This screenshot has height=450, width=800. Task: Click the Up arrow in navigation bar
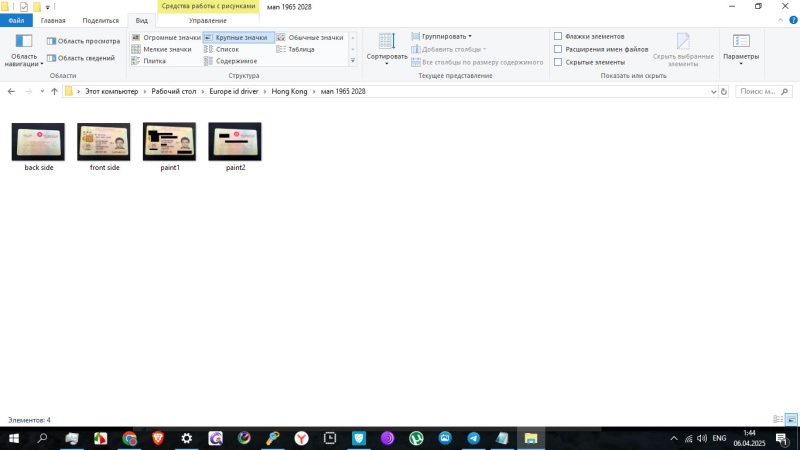coord(54,92)
